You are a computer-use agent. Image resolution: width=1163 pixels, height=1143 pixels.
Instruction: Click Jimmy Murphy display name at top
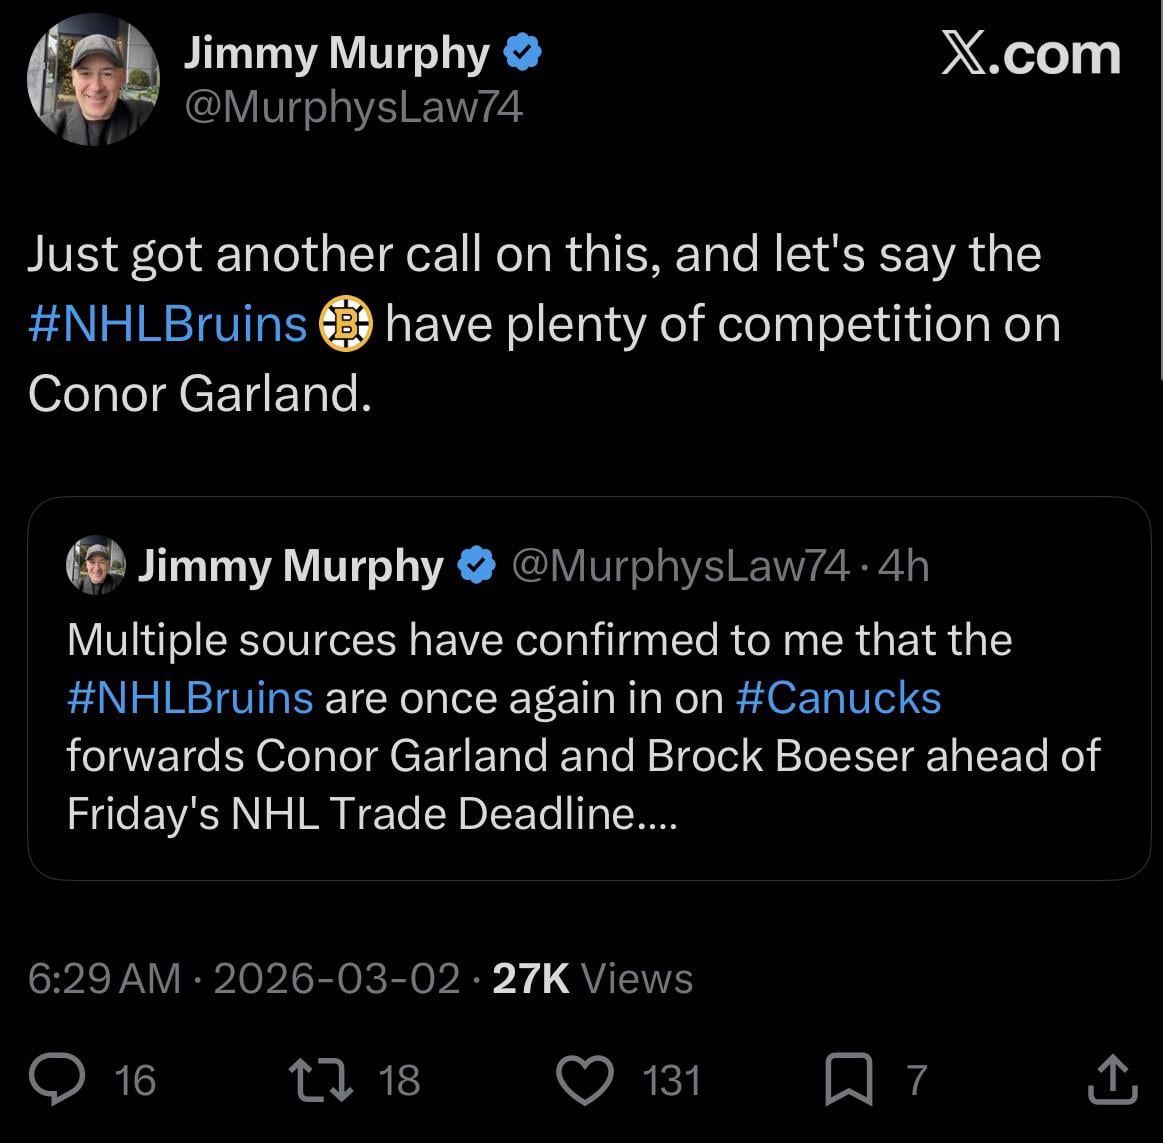(336, 54)
